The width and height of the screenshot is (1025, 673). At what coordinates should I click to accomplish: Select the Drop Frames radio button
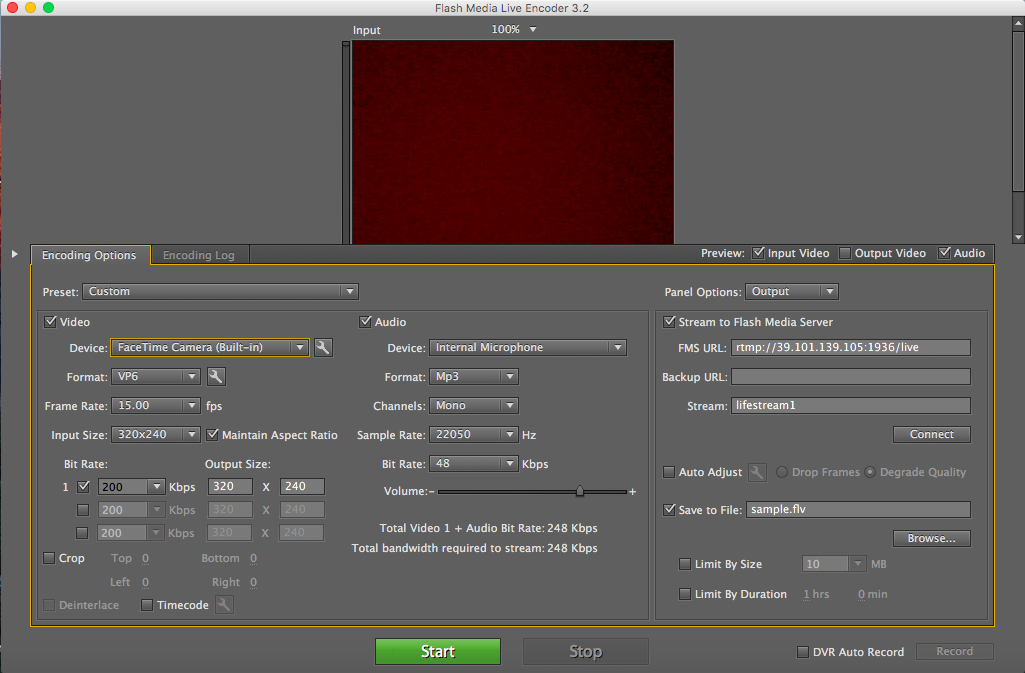pos(782,472)
